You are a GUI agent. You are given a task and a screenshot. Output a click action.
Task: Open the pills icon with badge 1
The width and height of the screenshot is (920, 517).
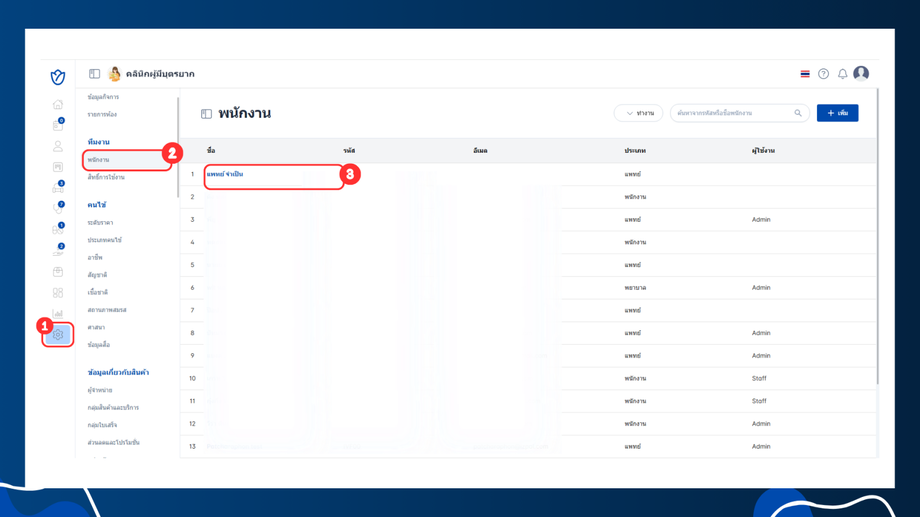click(58, 229)
